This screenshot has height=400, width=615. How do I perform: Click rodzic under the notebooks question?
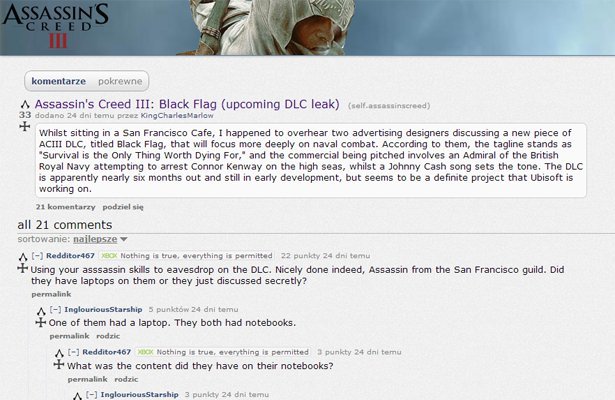[126, 379]
